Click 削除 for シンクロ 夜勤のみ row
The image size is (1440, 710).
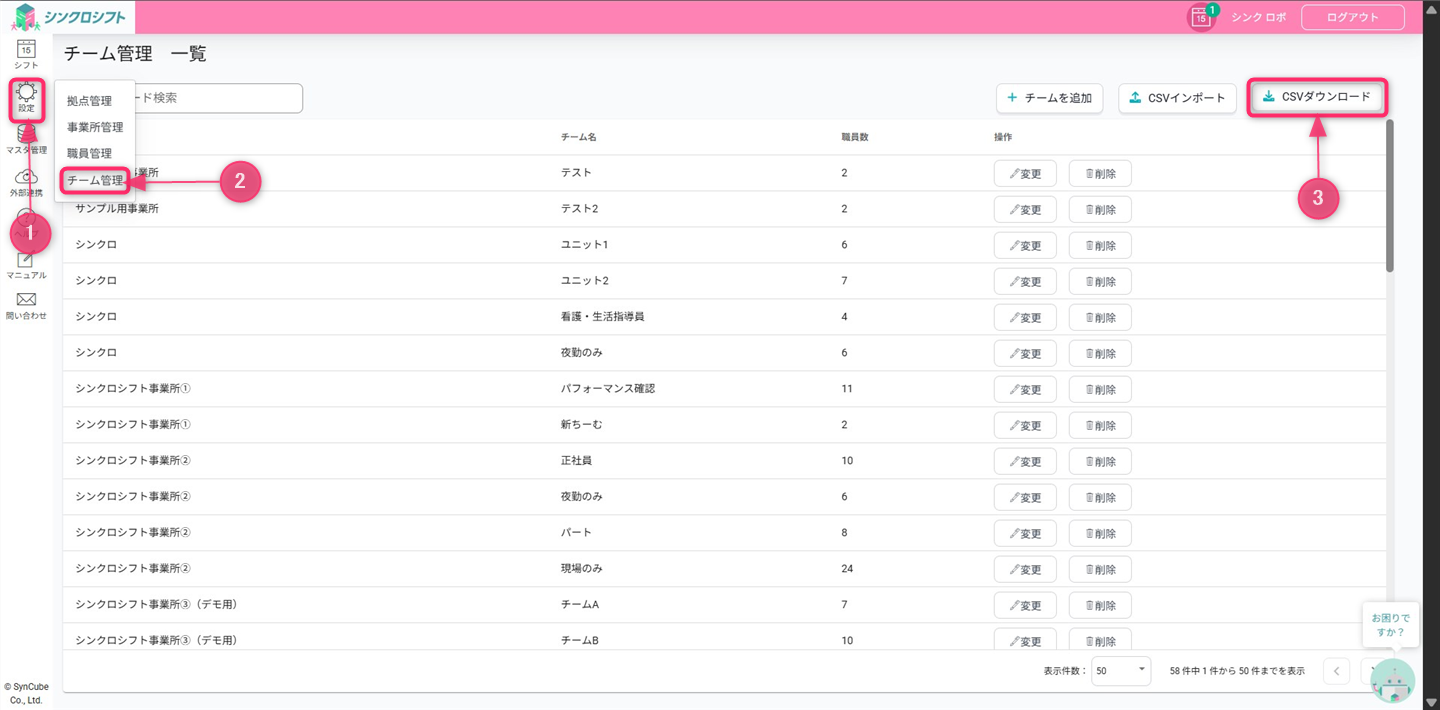[1100, 353]
